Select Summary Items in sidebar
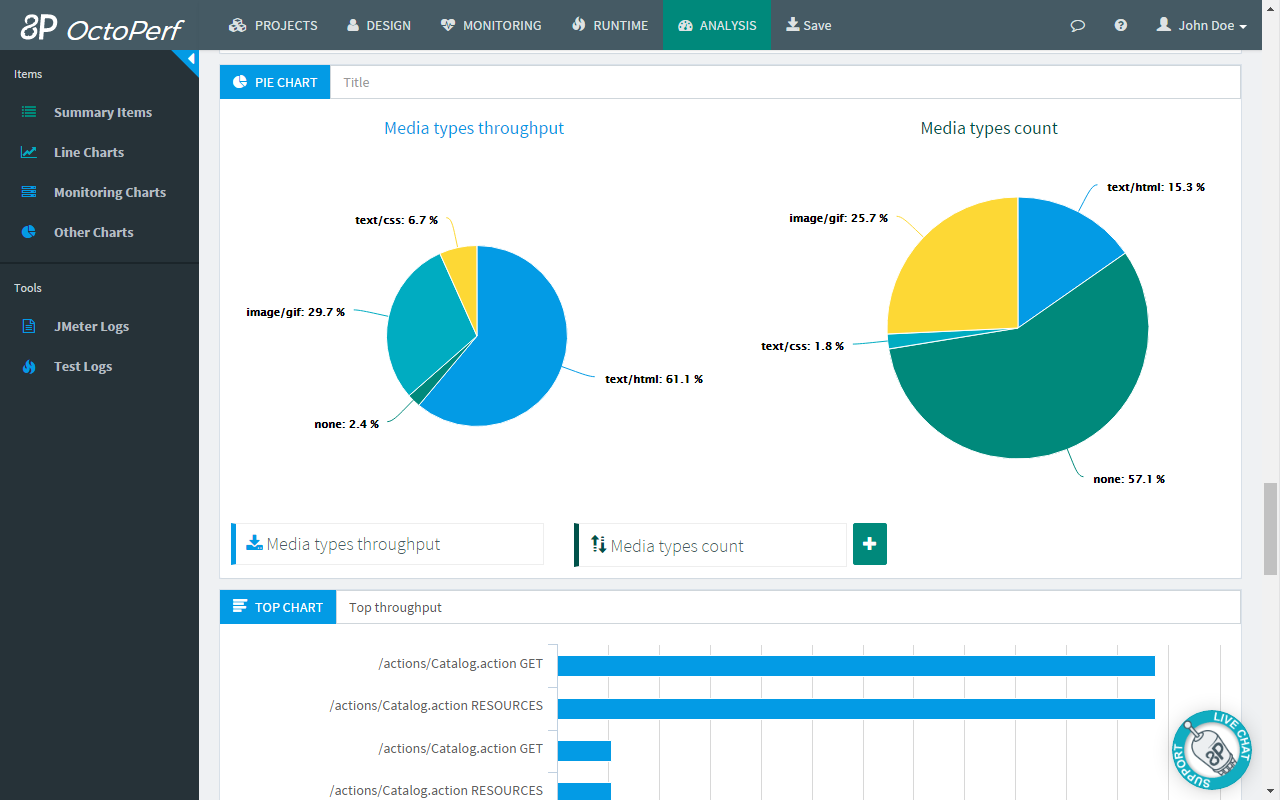 pos(102,112)
